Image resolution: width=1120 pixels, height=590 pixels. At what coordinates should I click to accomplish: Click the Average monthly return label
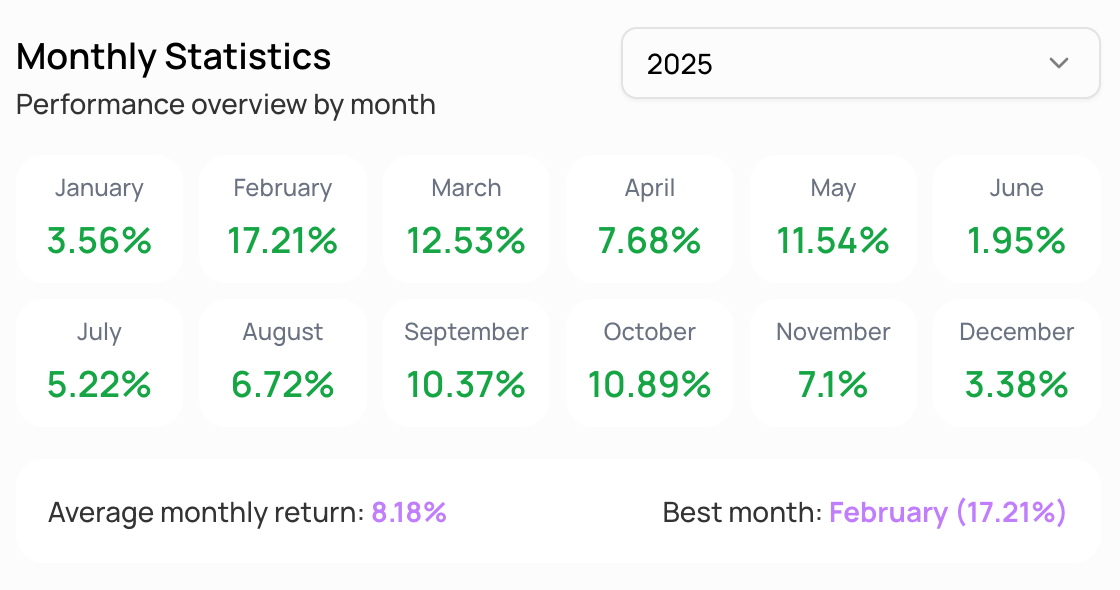(x=206, y=513)
